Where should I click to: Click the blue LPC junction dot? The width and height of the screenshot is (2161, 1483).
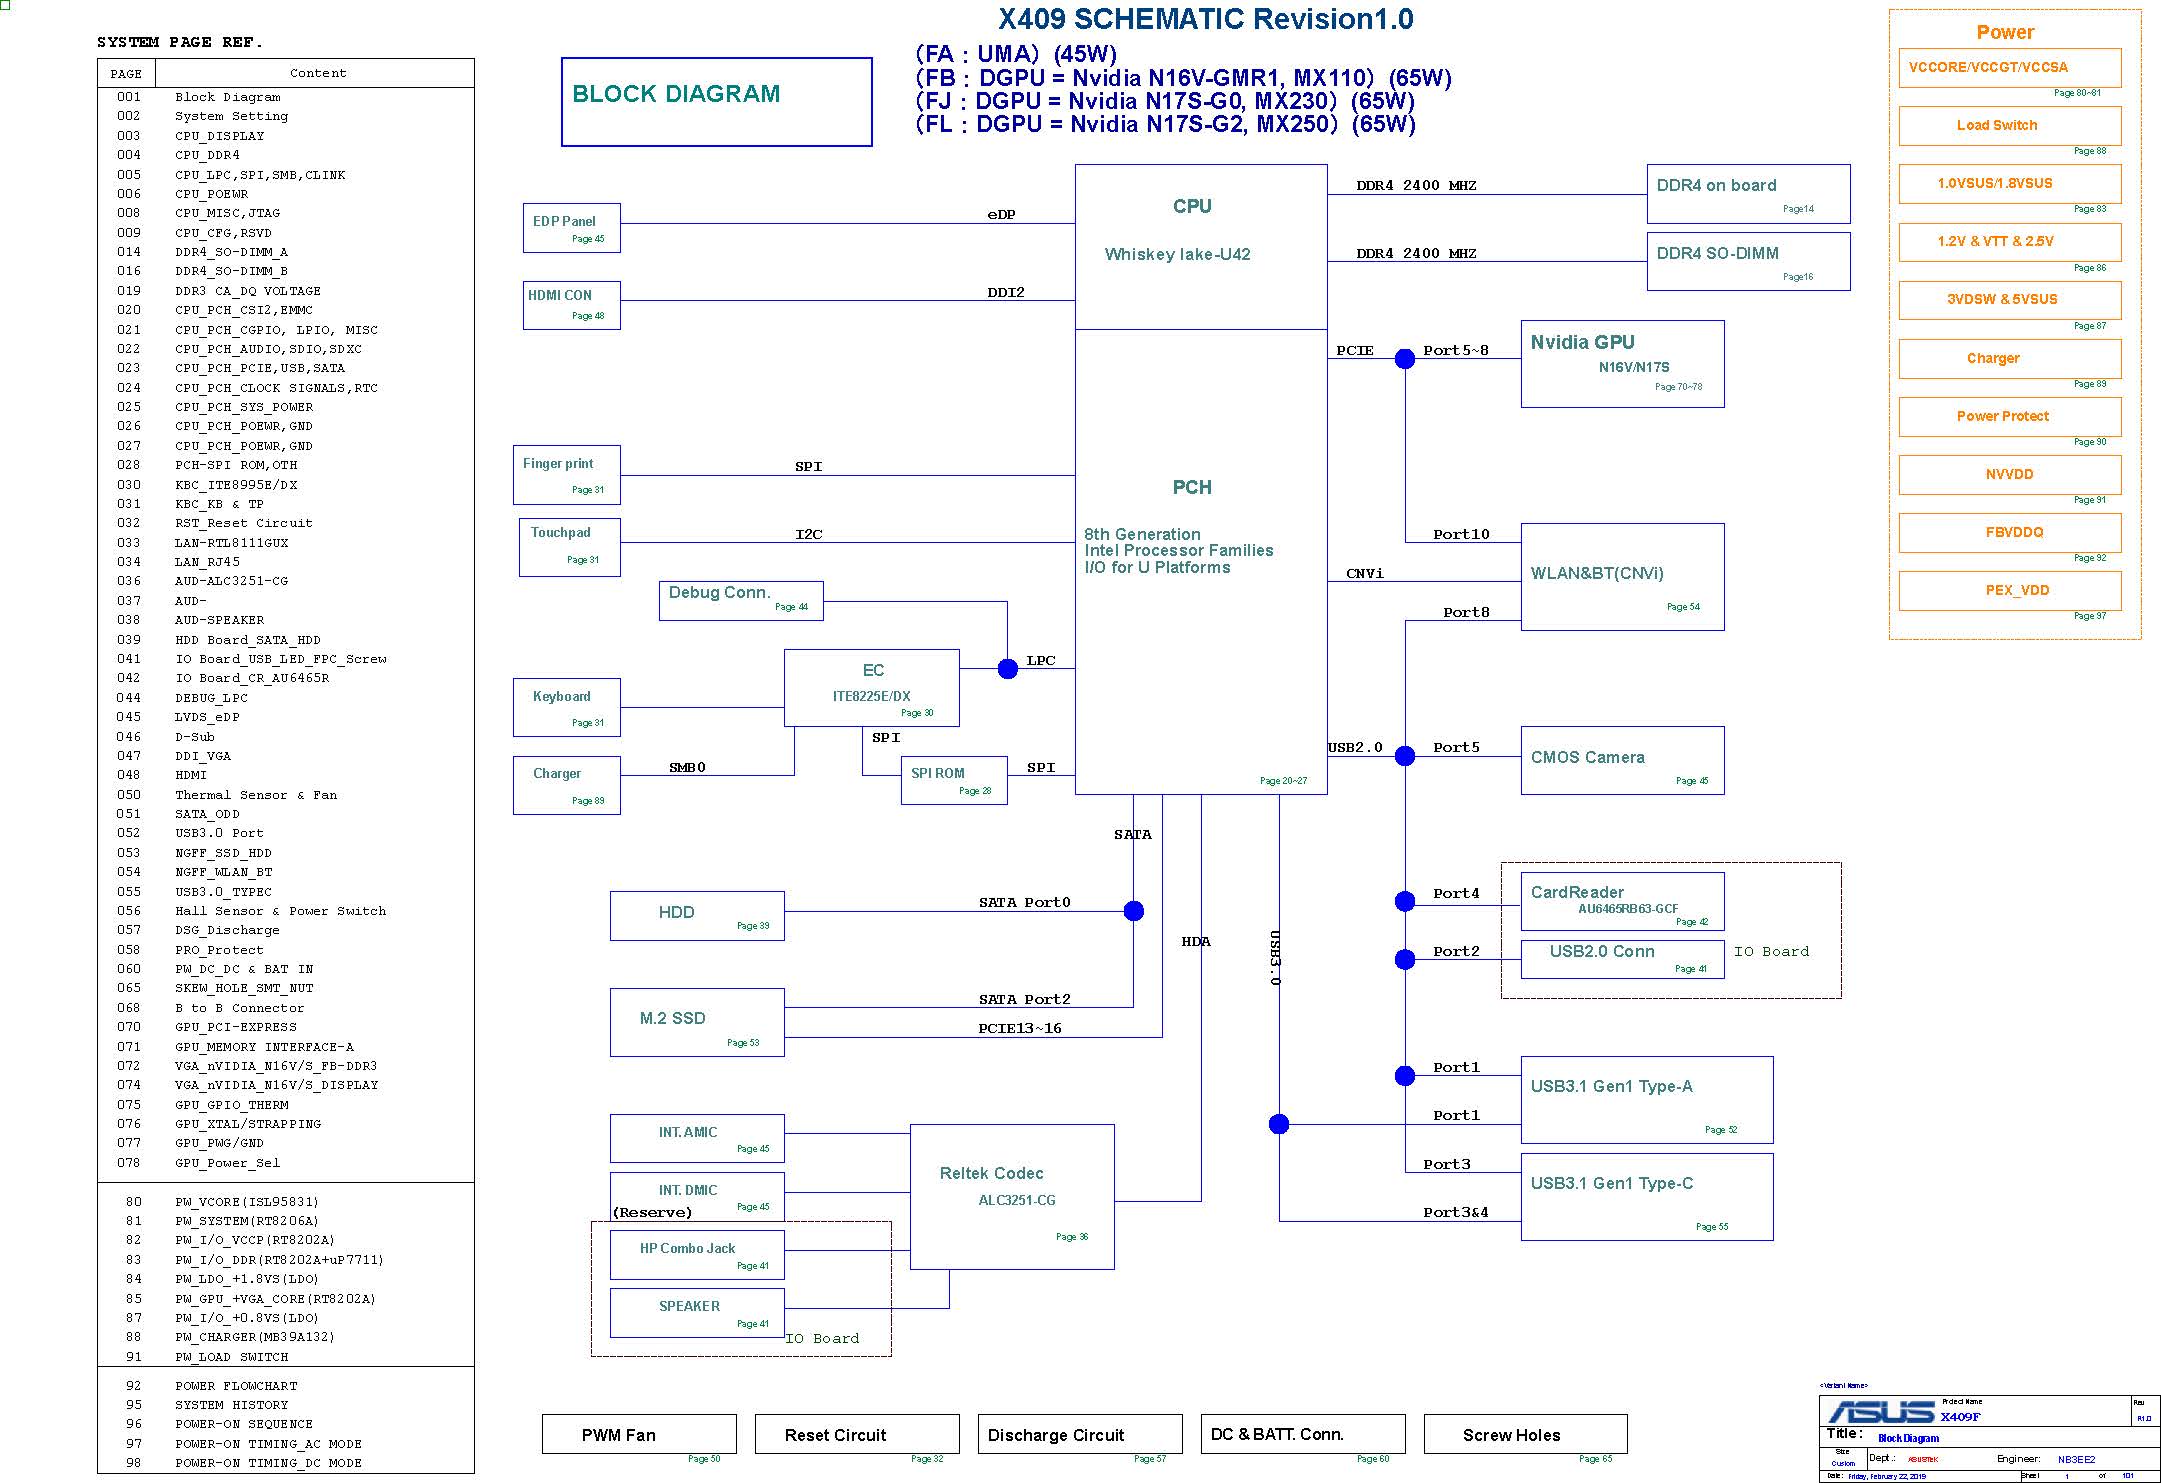(x=1008, y=669)
